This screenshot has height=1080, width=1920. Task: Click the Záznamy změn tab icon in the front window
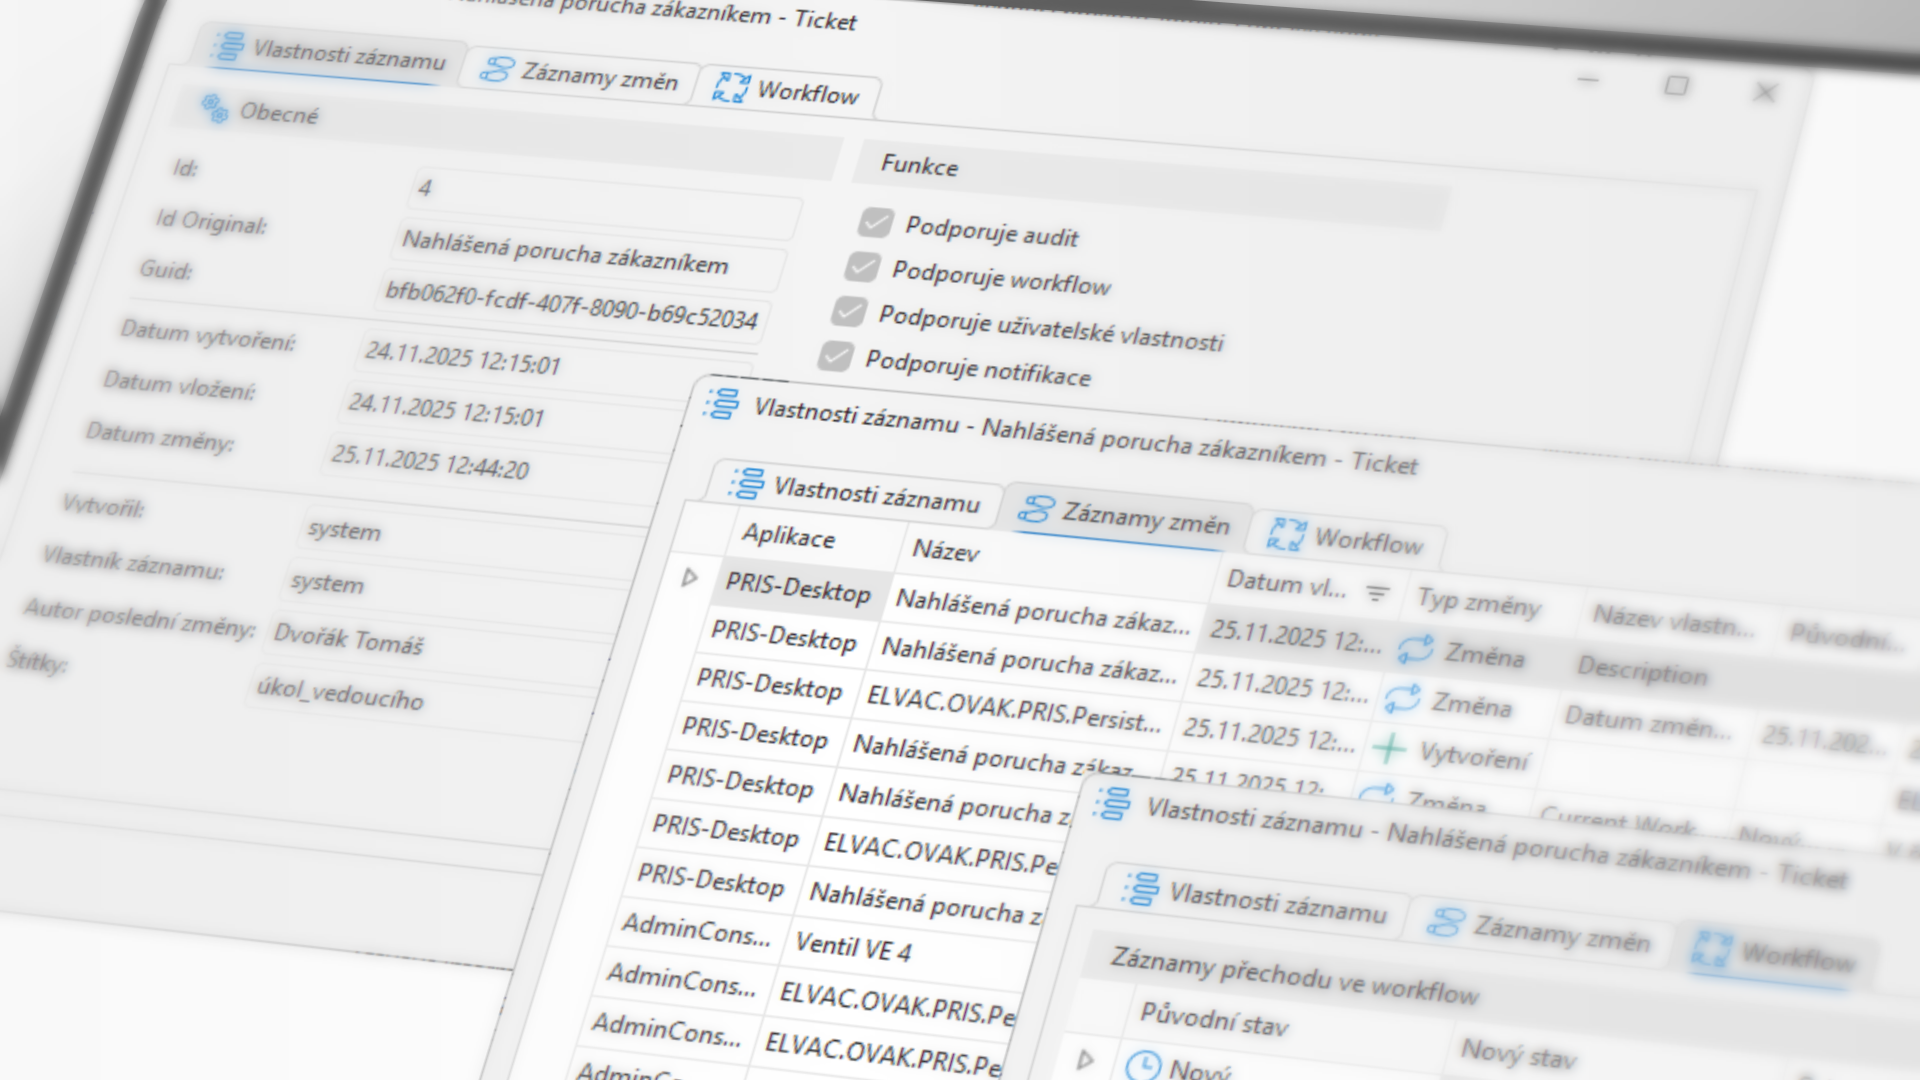pyautogui.click(x=1445, y=921)
